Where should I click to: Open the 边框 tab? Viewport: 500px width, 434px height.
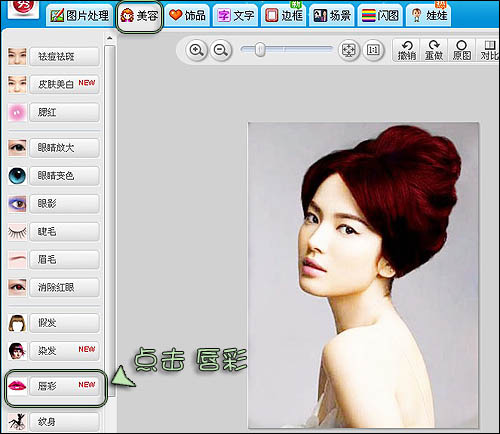(284, 15)
